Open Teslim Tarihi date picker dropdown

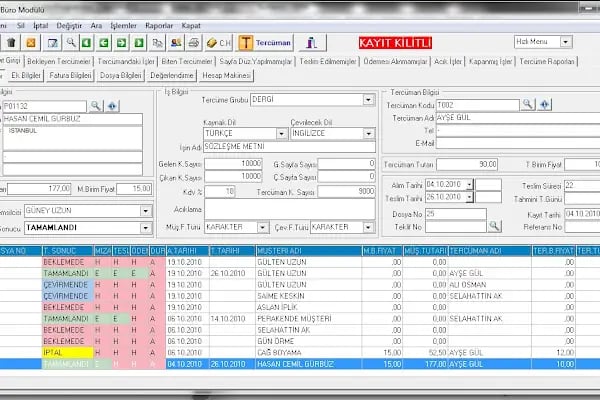(x=469, y=197)
